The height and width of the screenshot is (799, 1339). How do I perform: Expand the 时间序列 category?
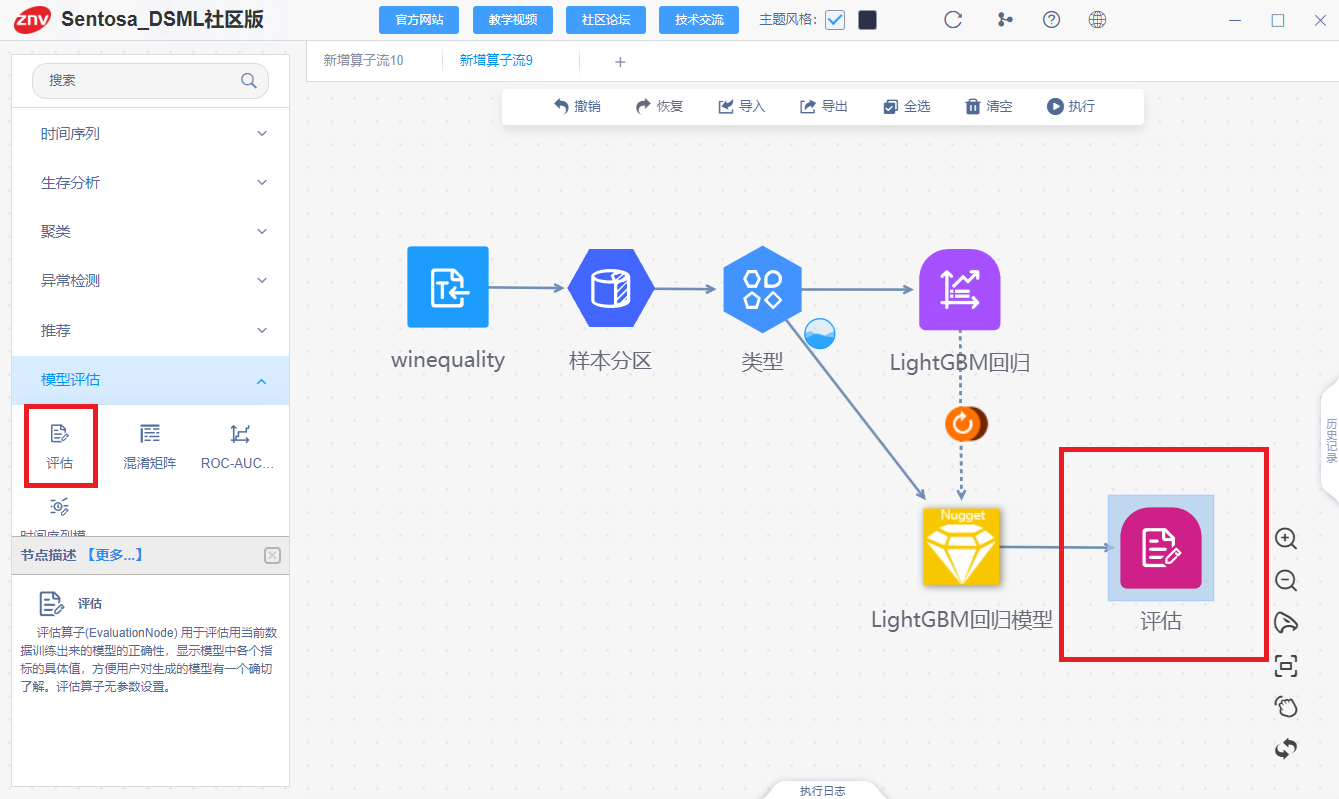(x=151, y=133)
